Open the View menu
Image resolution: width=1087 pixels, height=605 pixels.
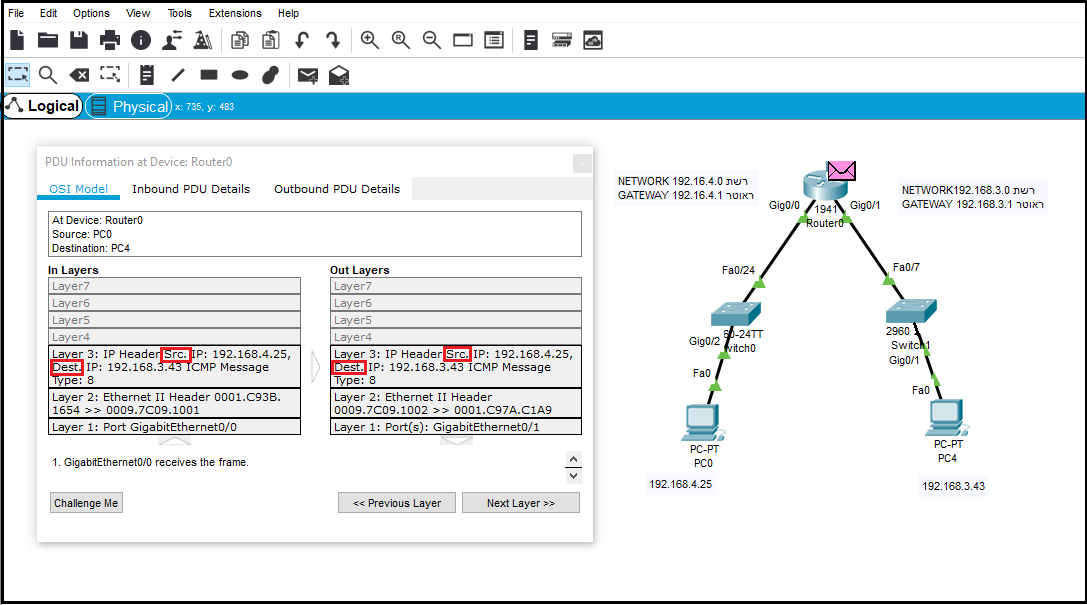click(138, 13)
